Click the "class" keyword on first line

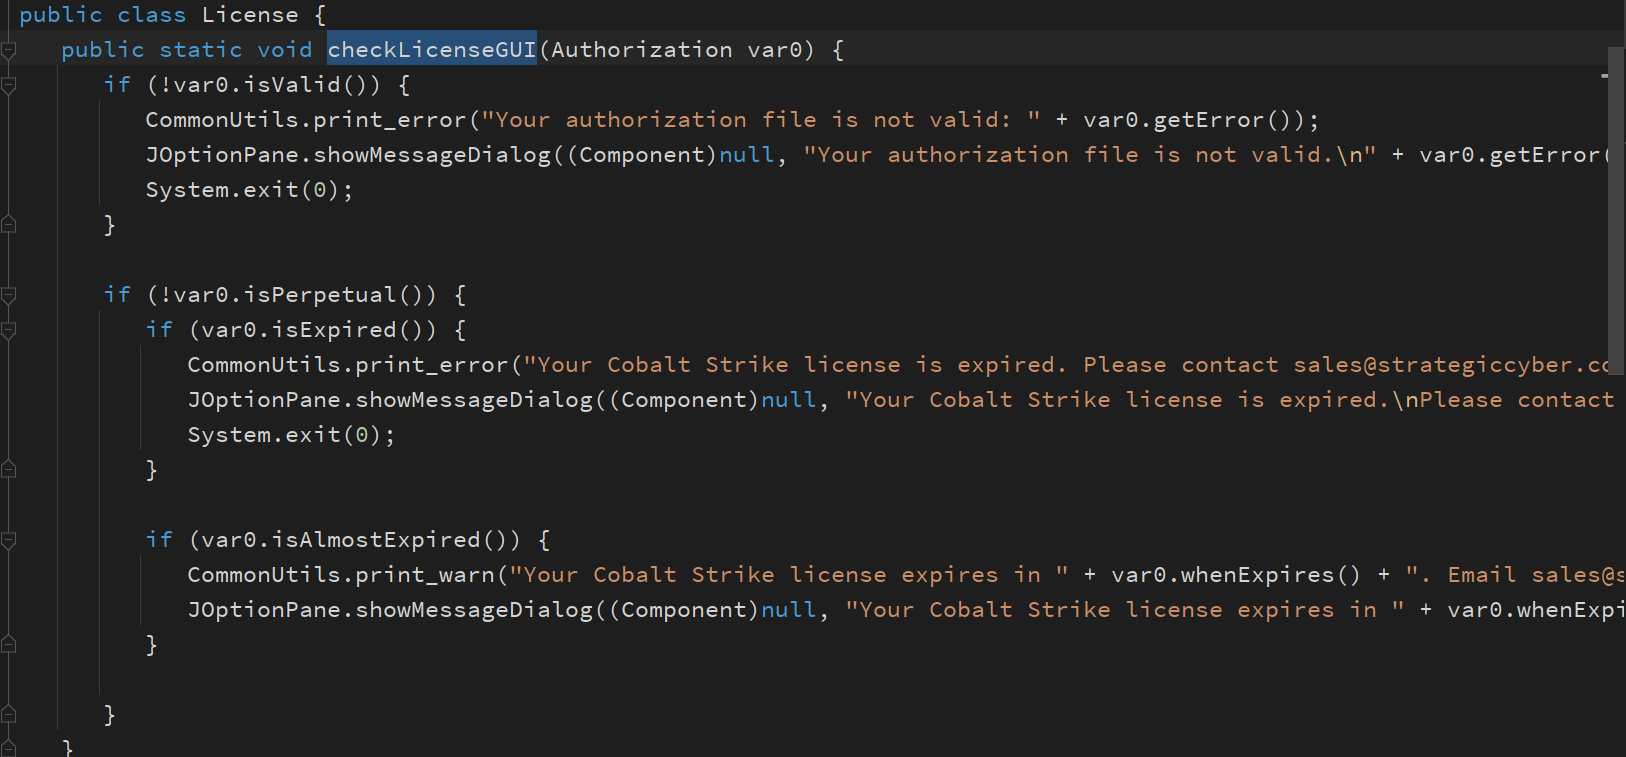pyautogui.click(x=152, y=15)
